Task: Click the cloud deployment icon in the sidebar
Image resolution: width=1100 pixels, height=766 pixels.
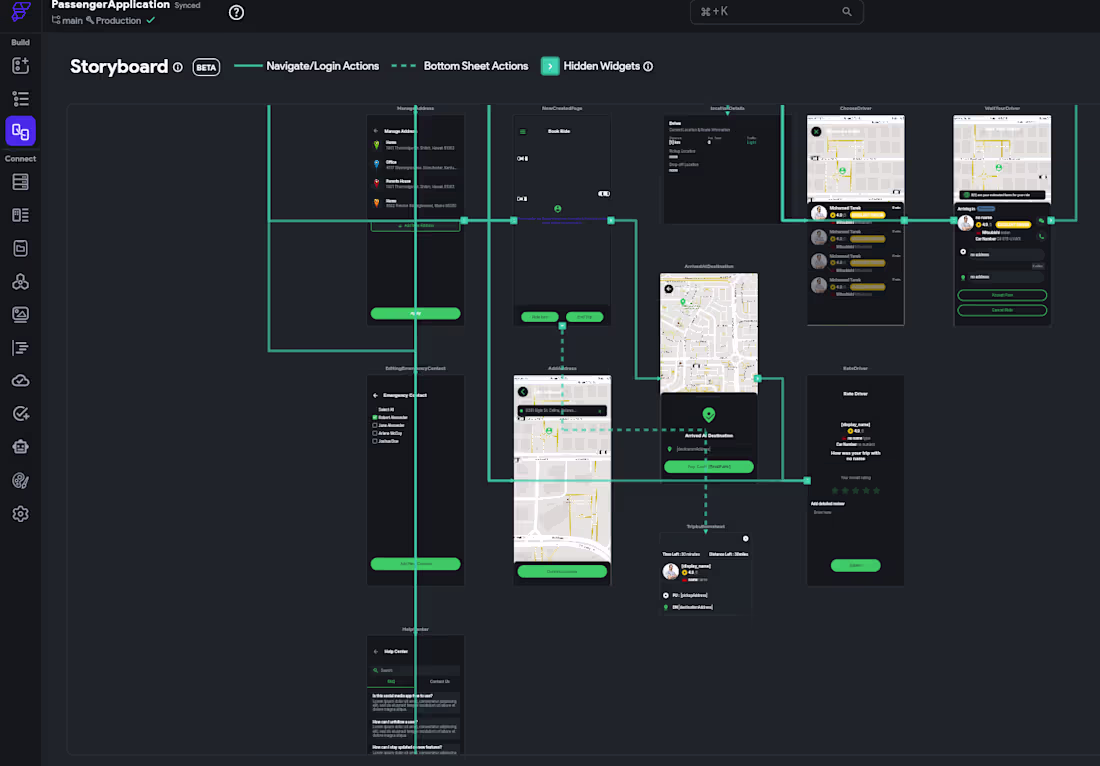Action: [20, 380]
